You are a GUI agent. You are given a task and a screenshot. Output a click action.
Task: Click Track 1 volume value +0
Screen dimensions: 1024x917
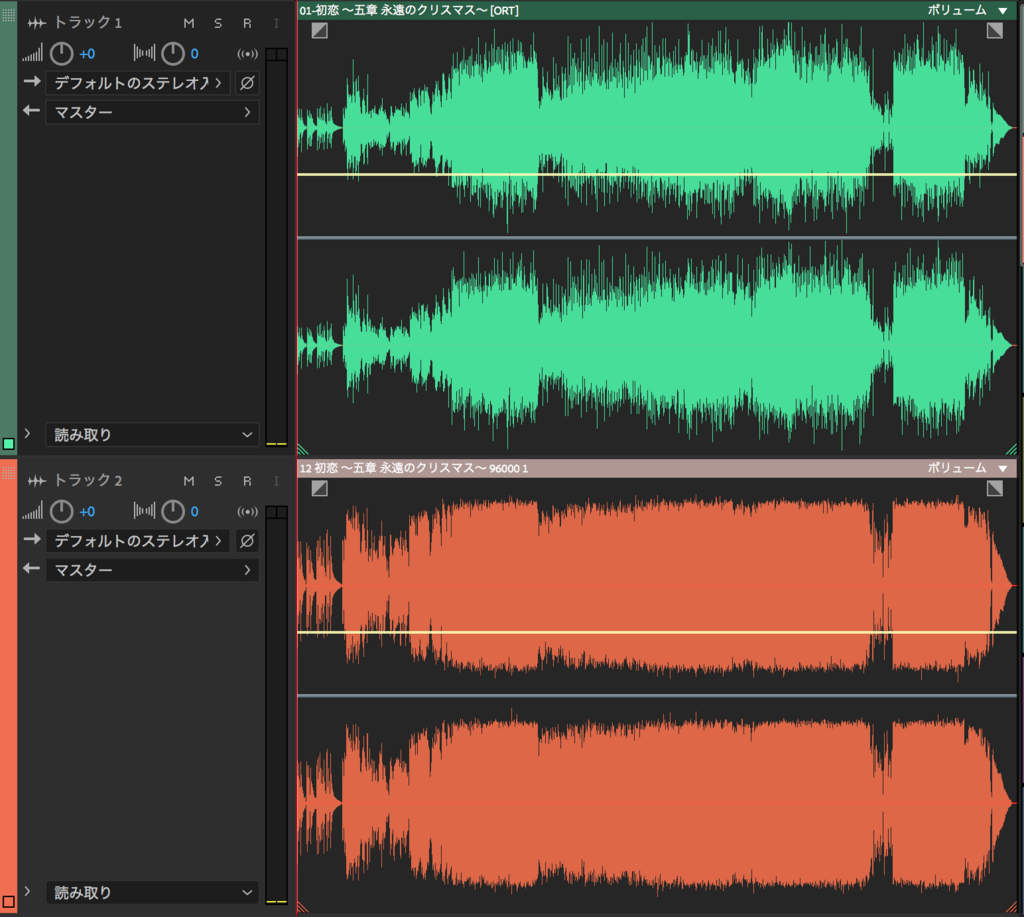tap(87, 54)
